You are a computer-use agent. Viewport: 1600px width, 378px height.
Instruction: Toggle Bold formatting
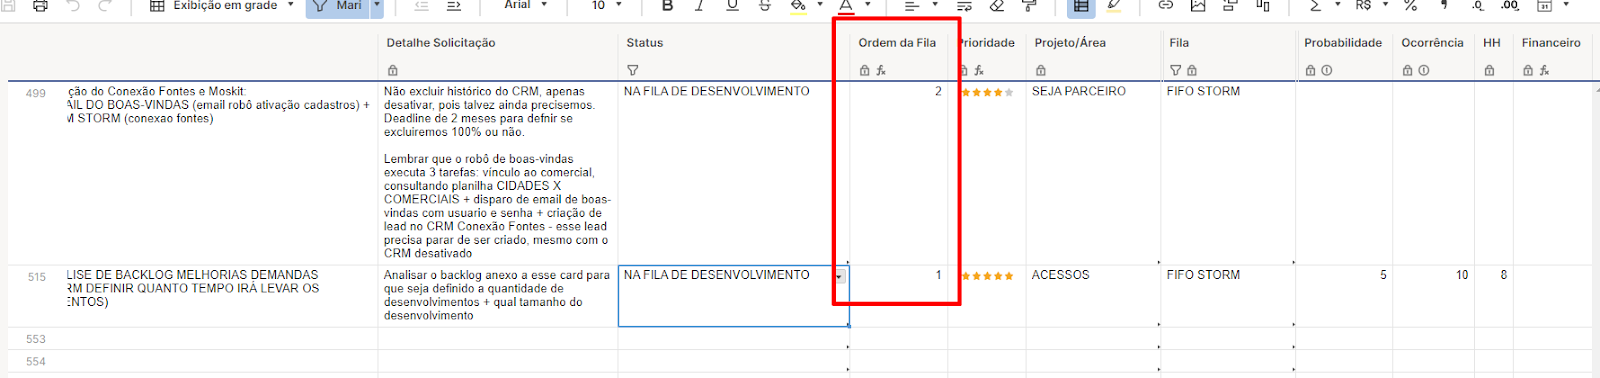668,5
